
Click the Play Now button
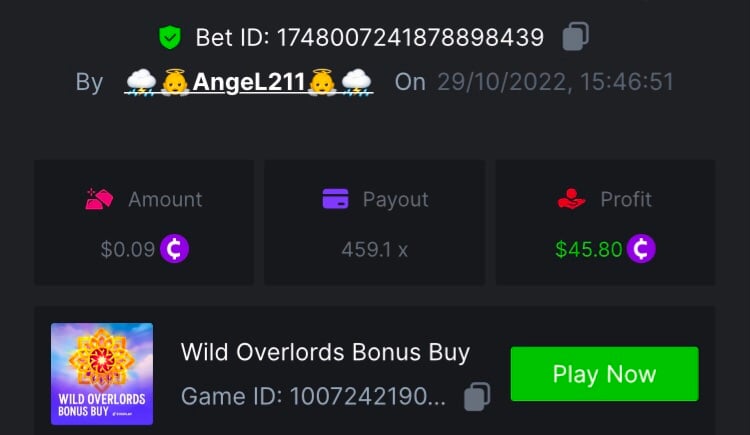(605, 374)
